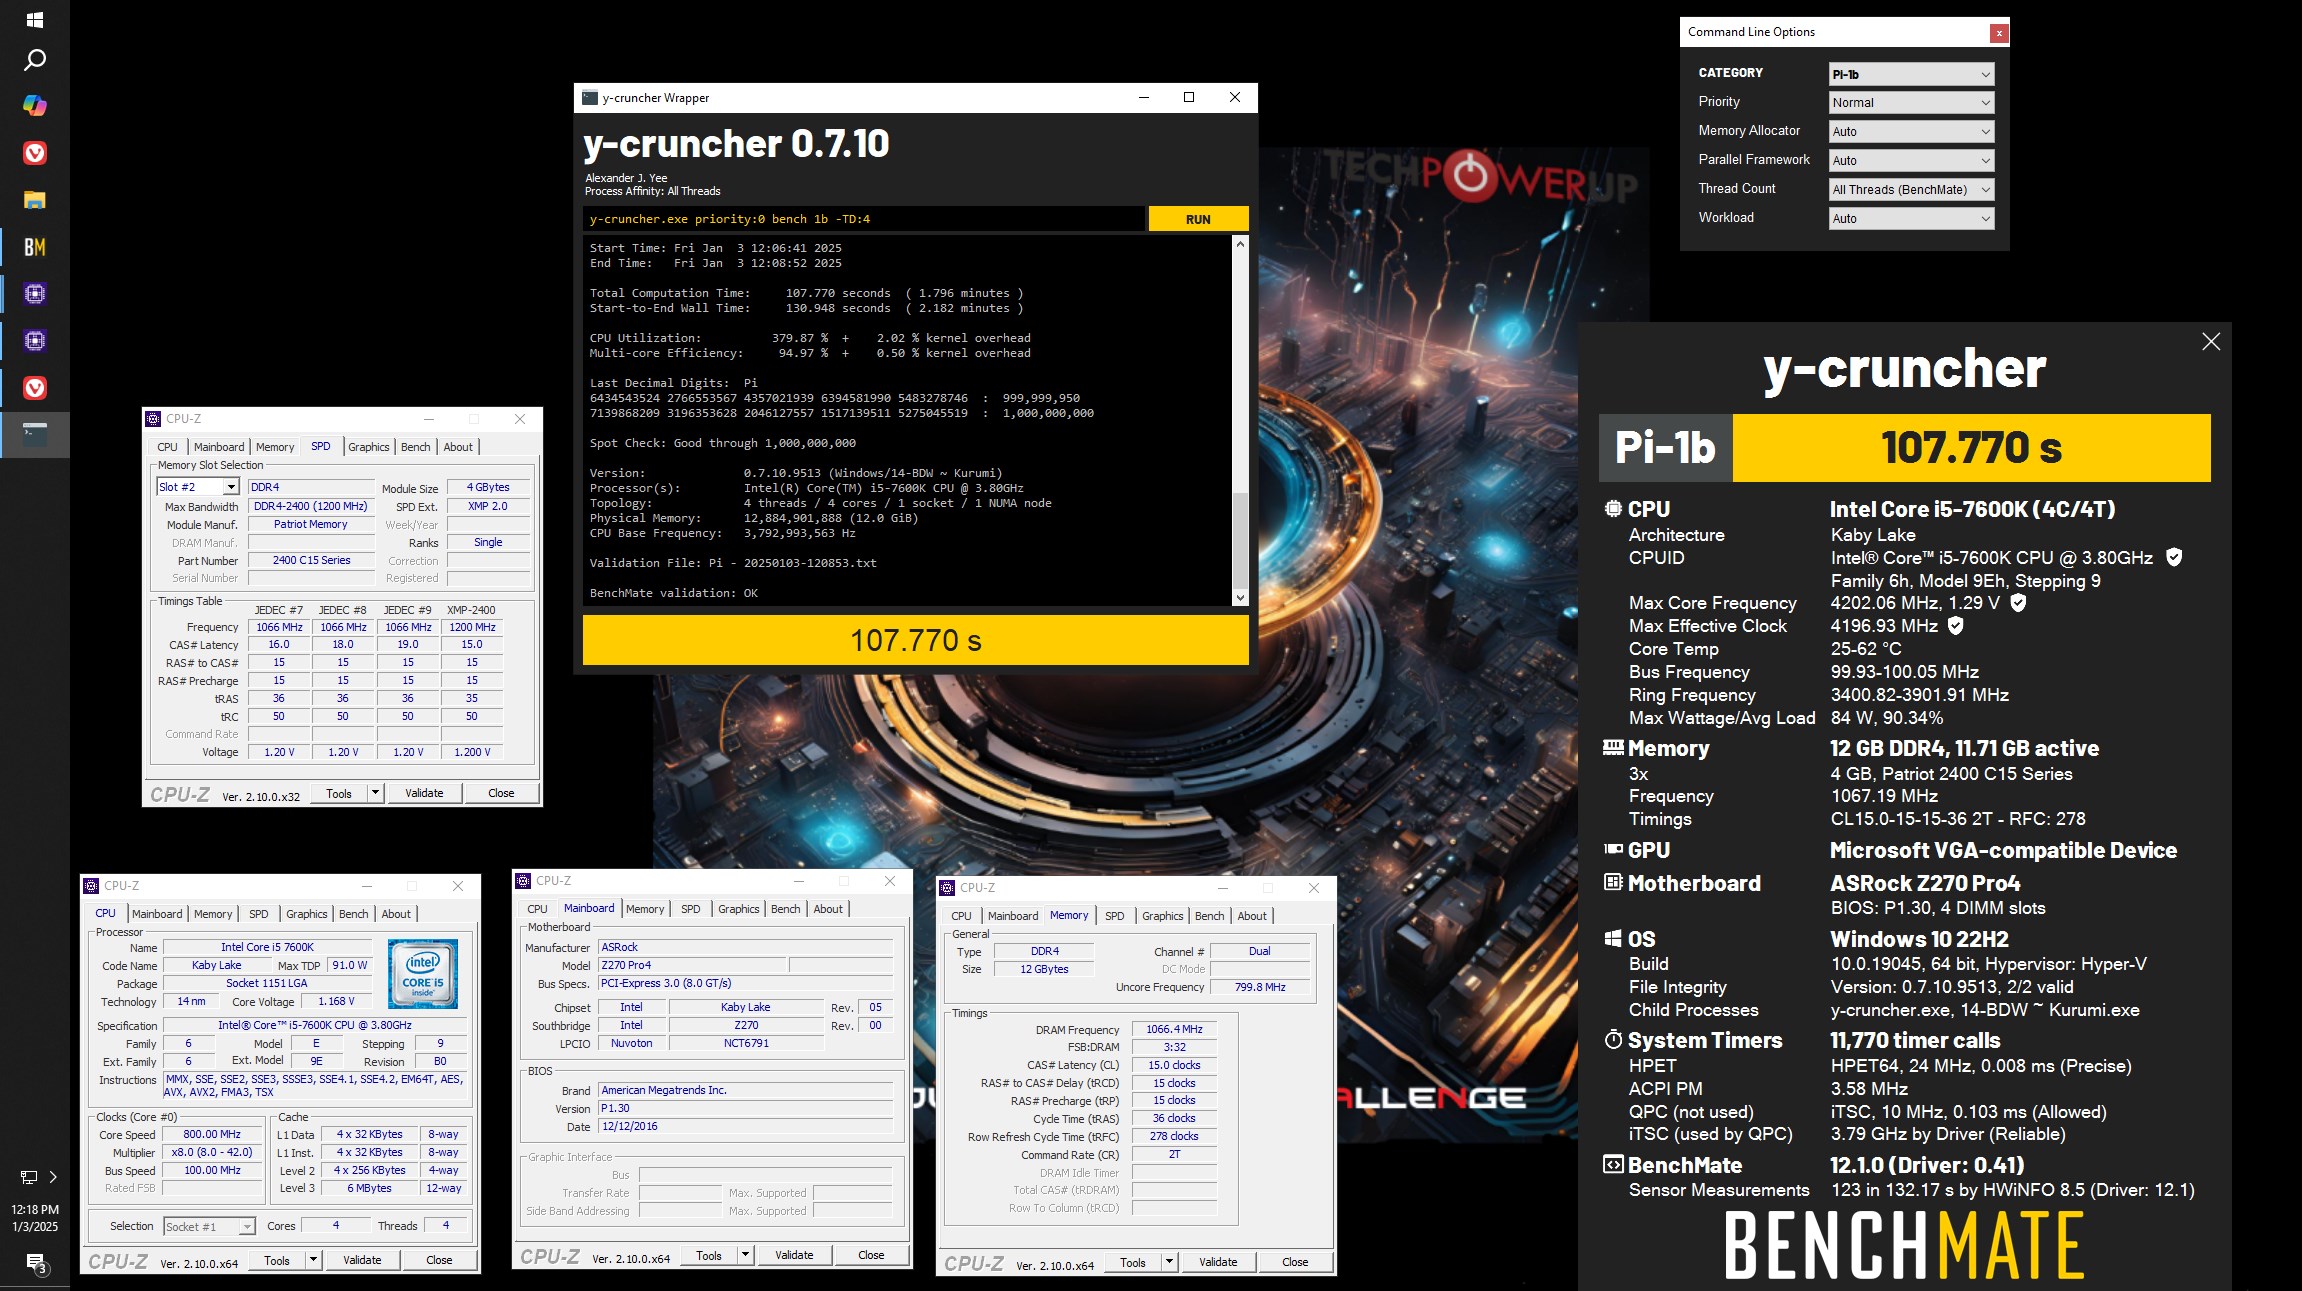Click Validate in CPU-Z Memory window

coord(1218,1263)
